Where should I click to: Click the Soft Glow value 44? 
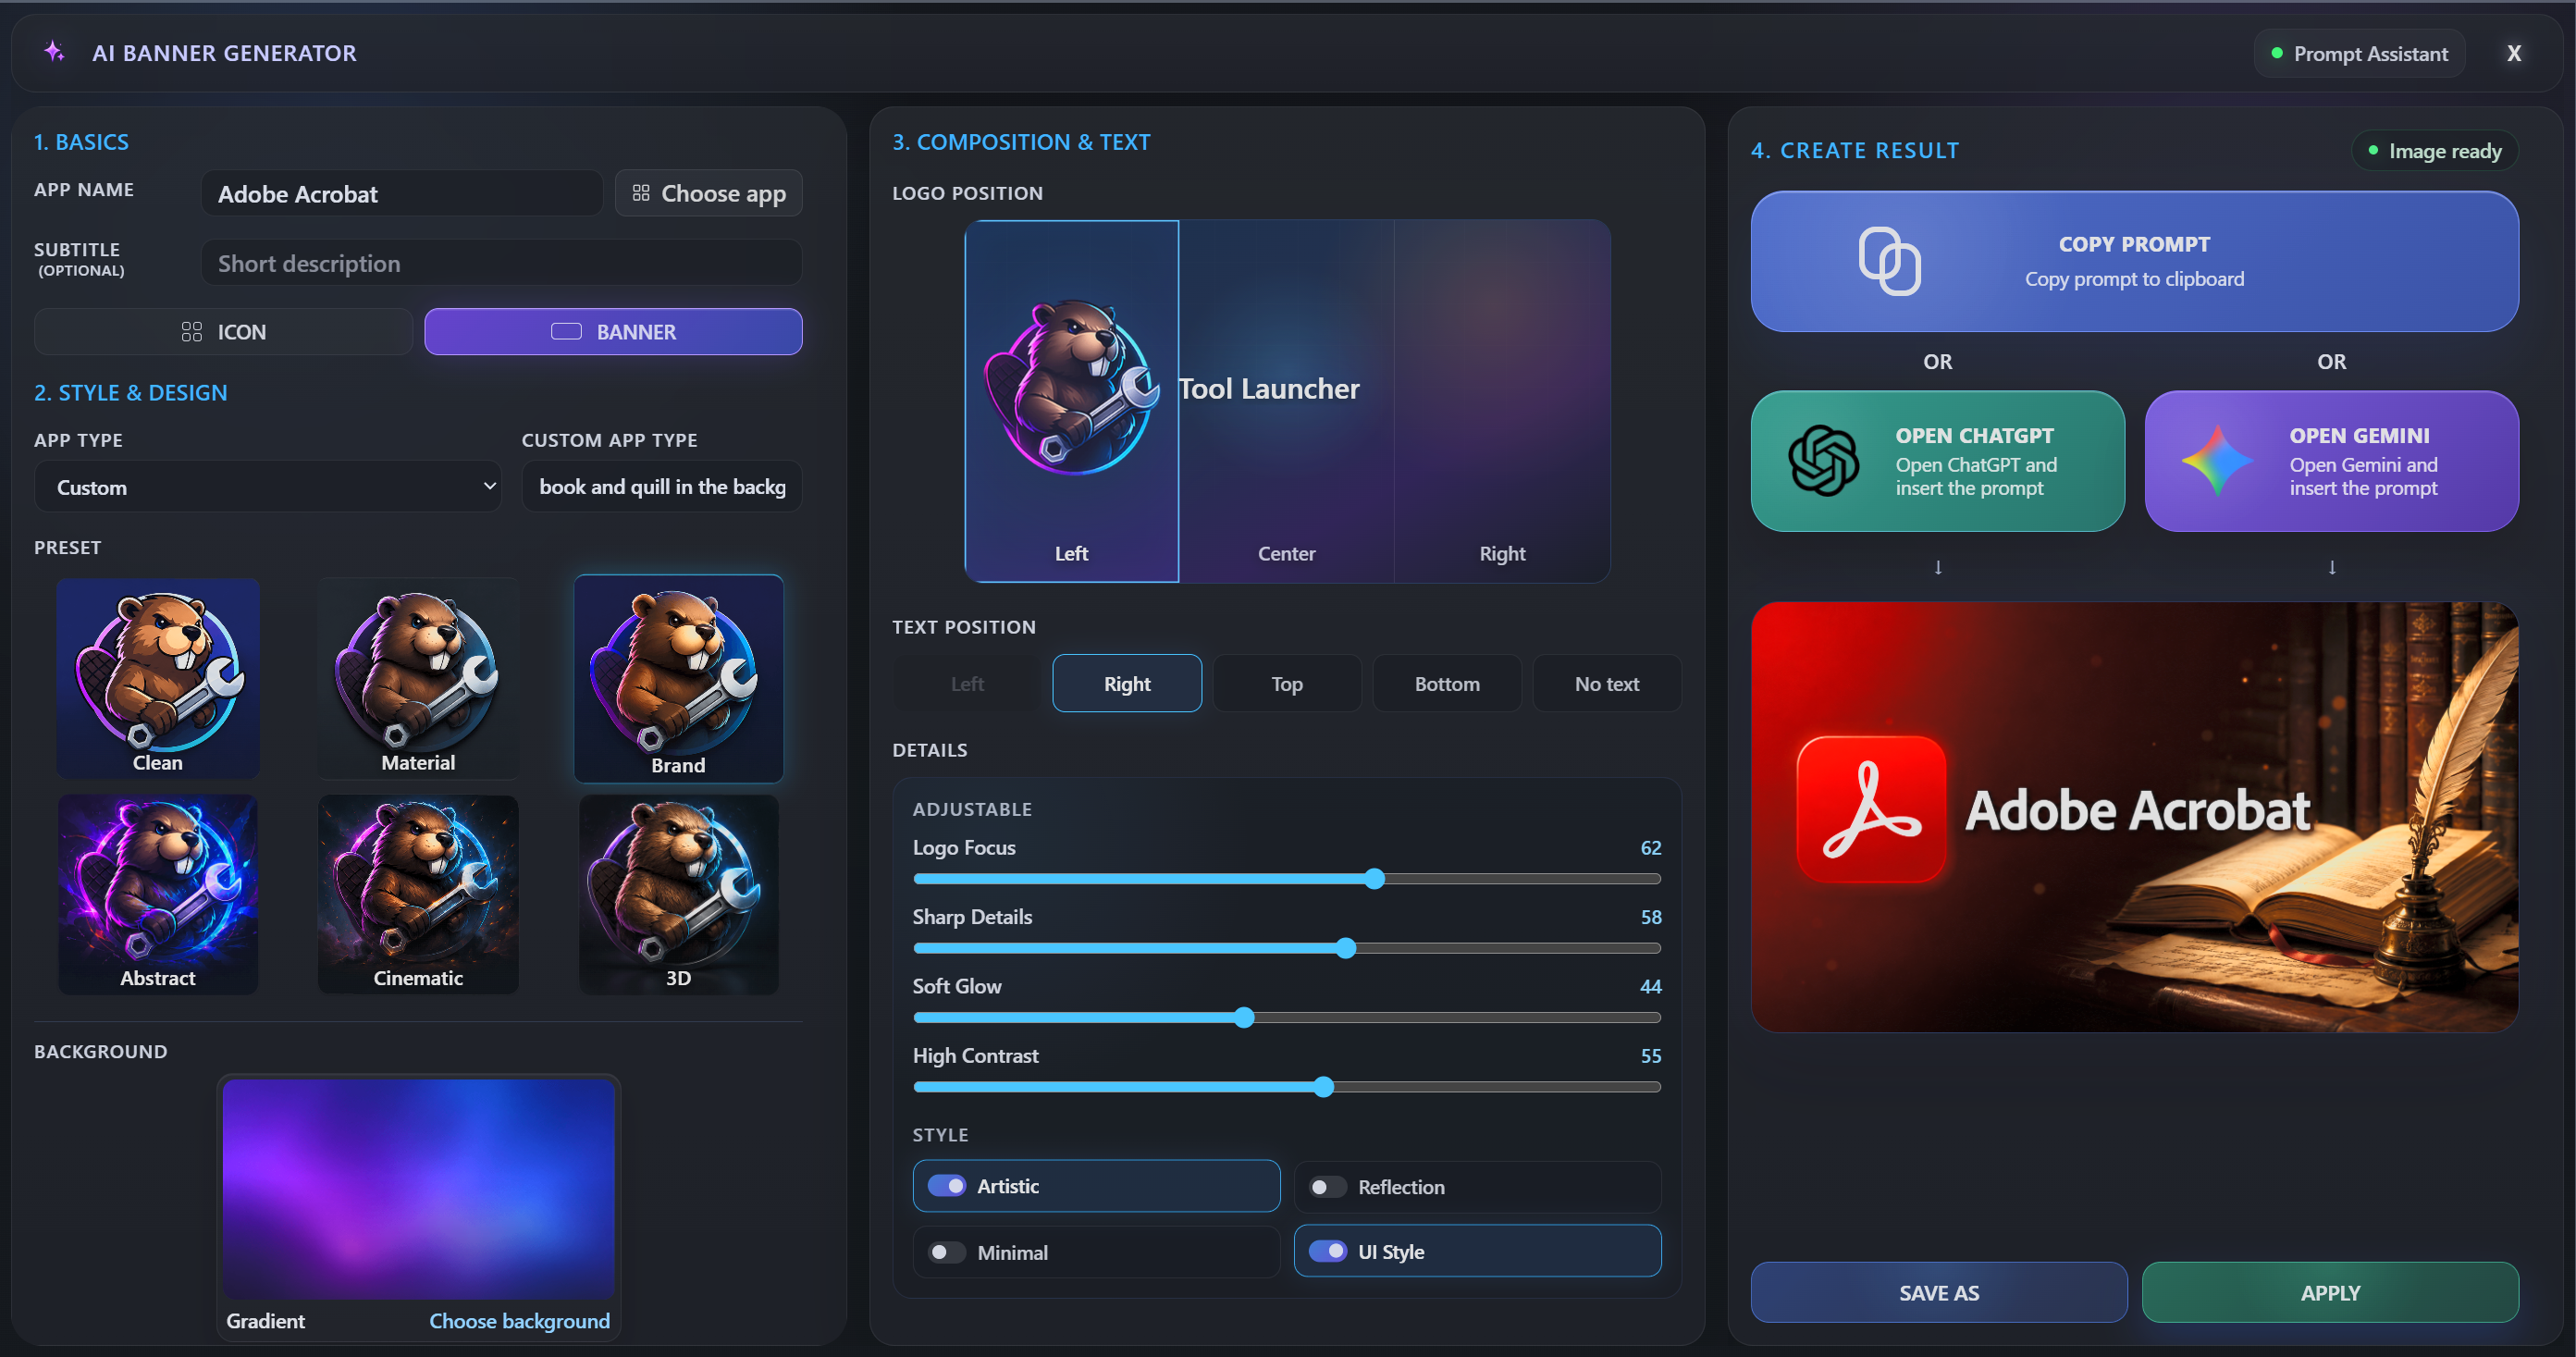1651,986
